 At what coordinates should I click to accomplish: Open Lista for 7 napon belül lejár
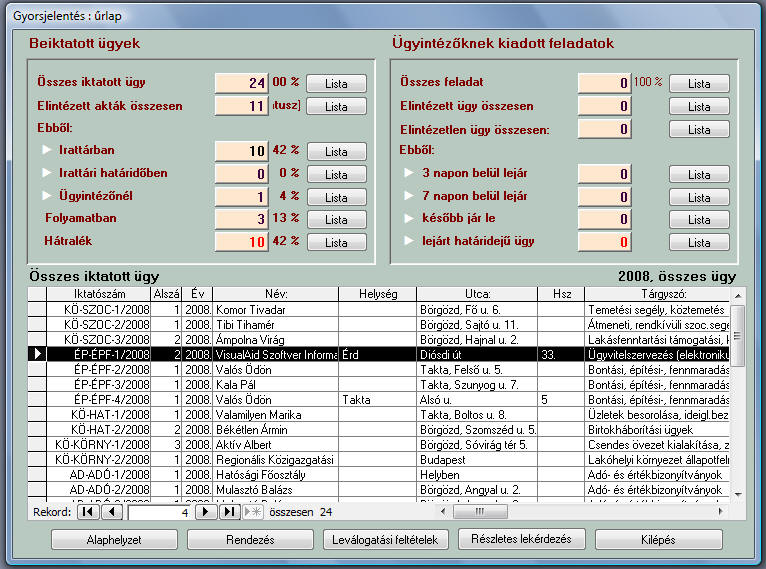699,197
